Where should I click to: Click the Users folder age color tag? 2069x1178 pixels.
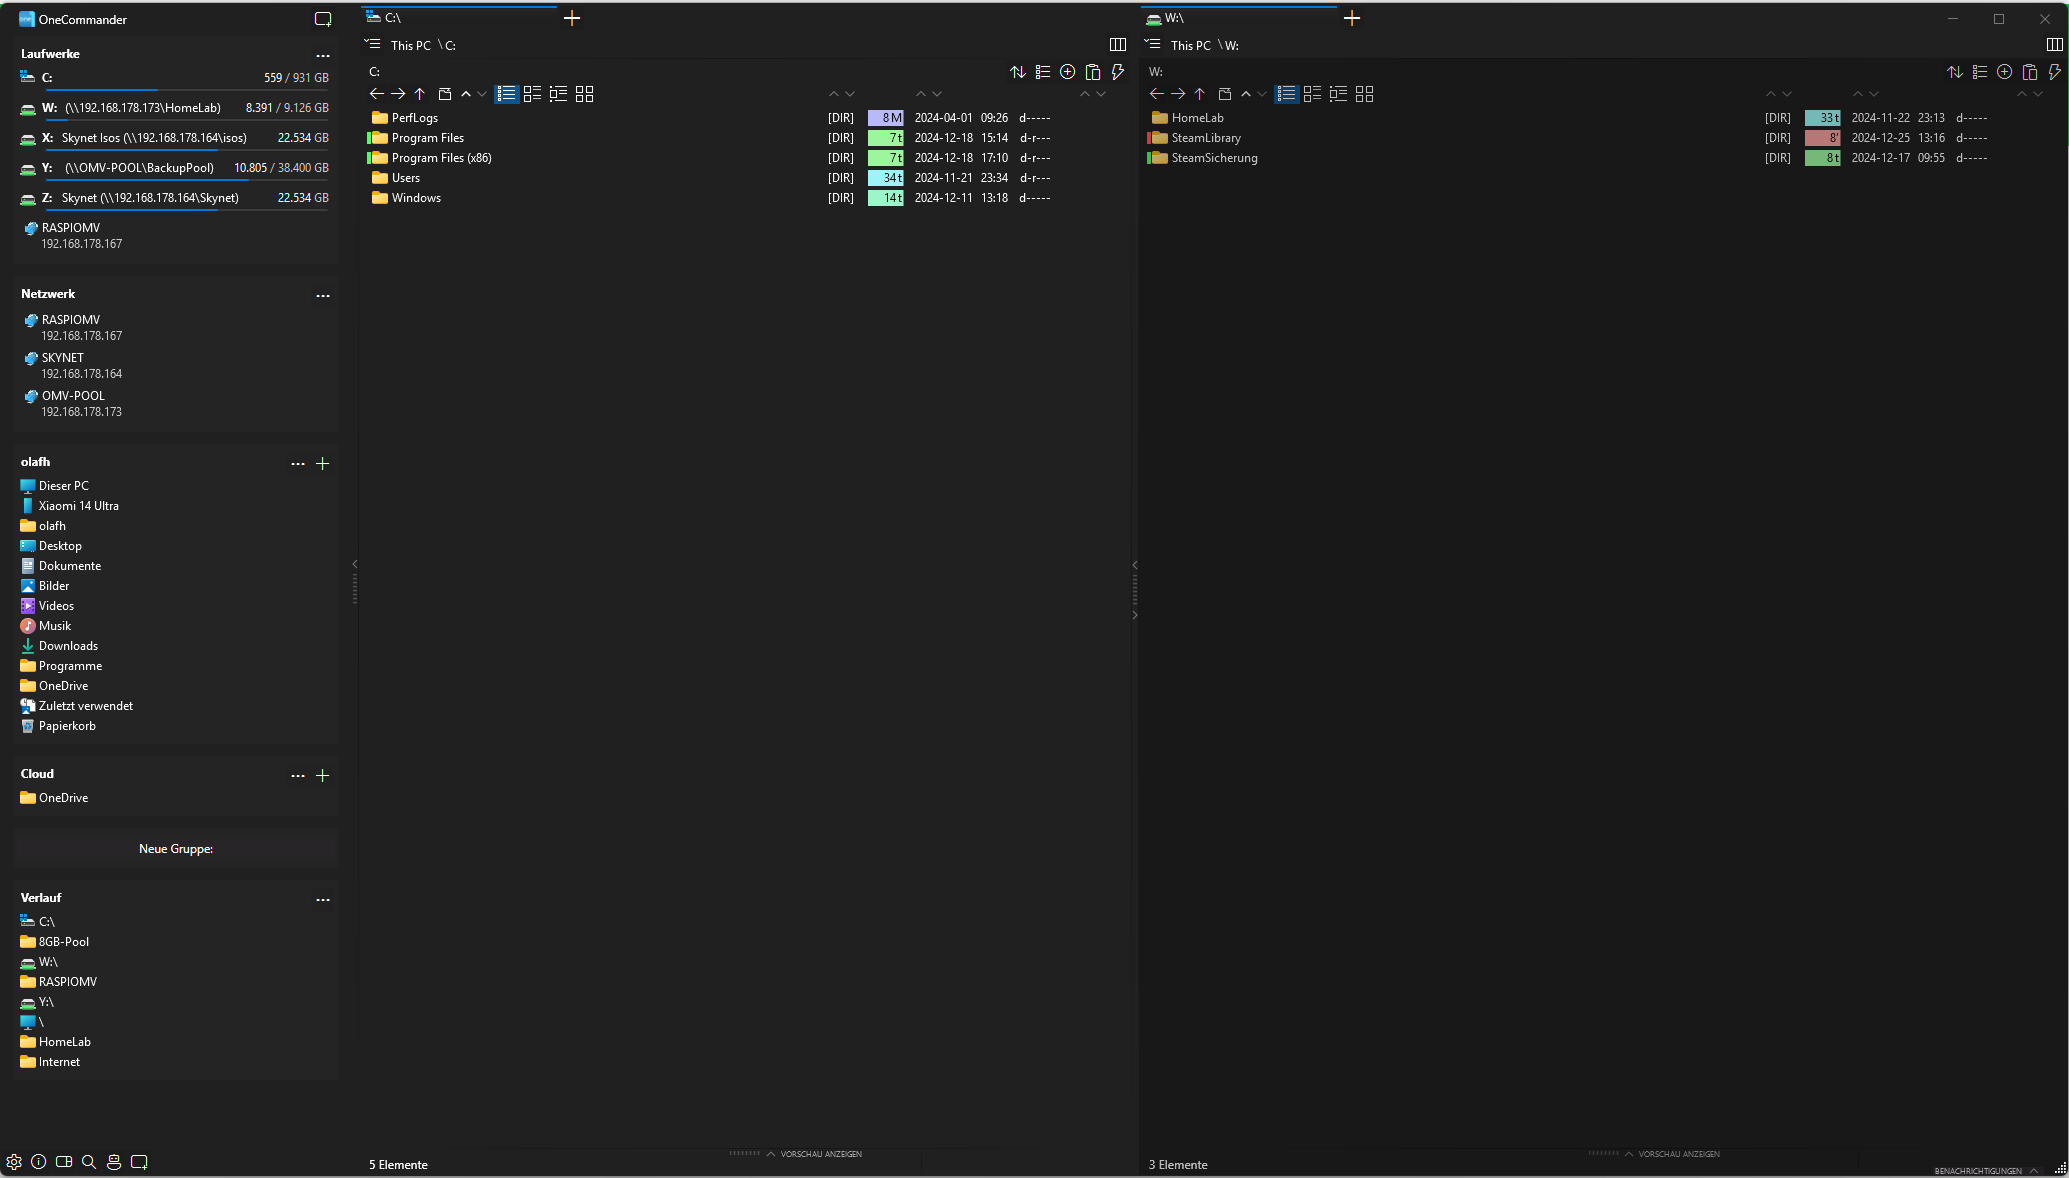(x=886, y=178)
